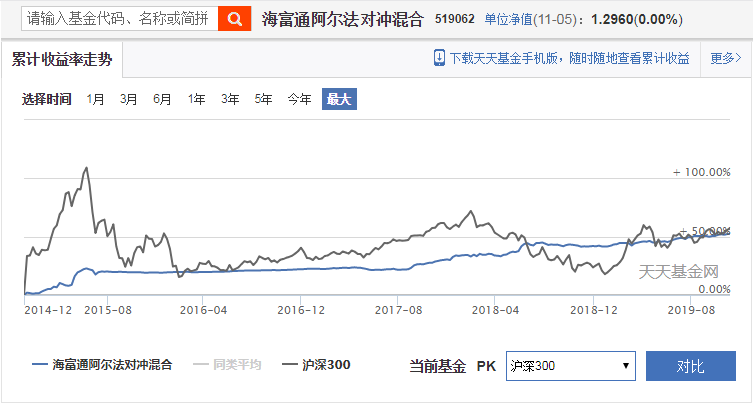Select the 6月 time range

tap(162, 99)
